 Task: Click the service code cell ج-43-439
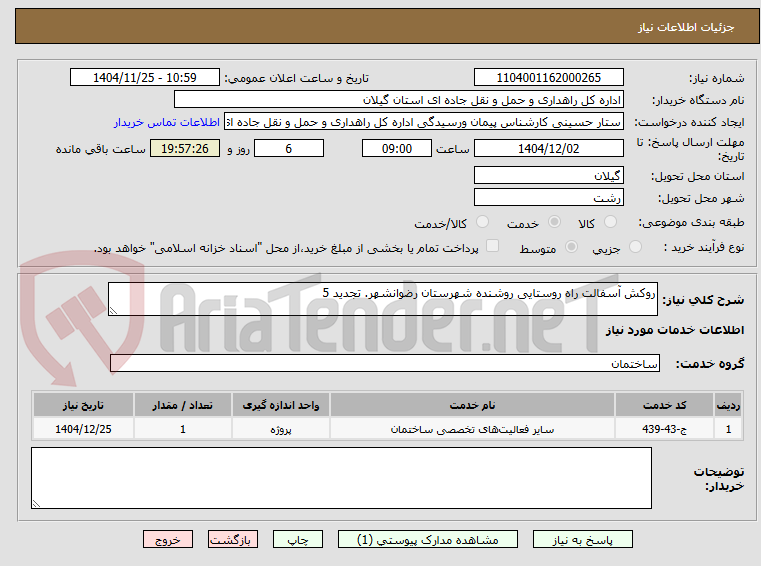pos(664,429)
